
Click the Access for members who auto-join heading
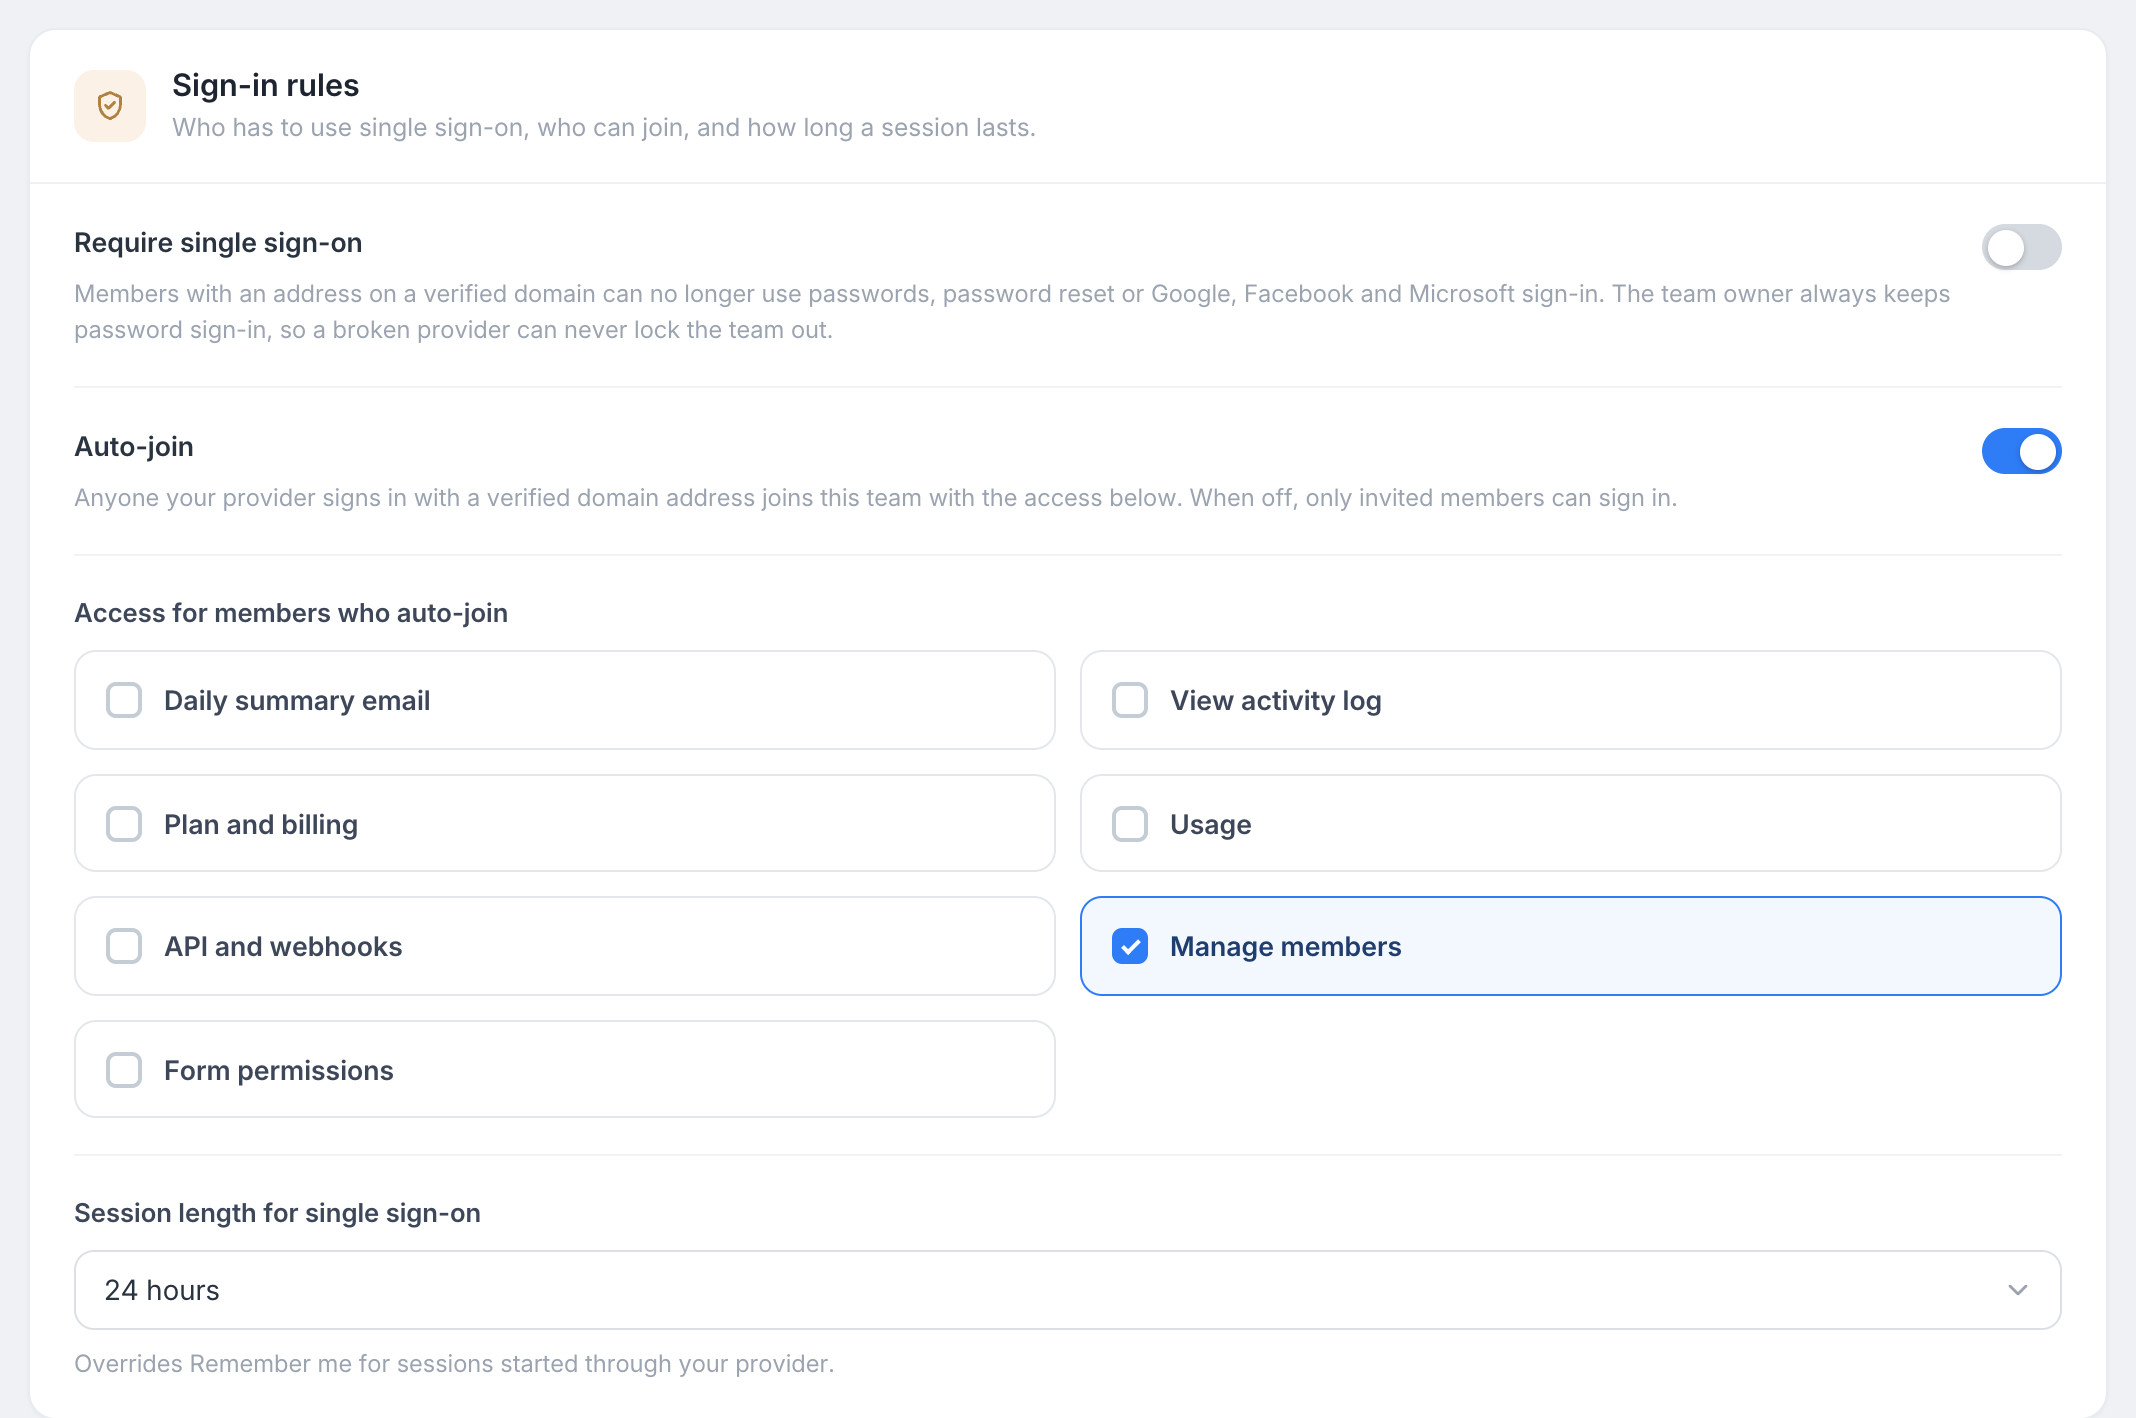(x=291, y=613)
